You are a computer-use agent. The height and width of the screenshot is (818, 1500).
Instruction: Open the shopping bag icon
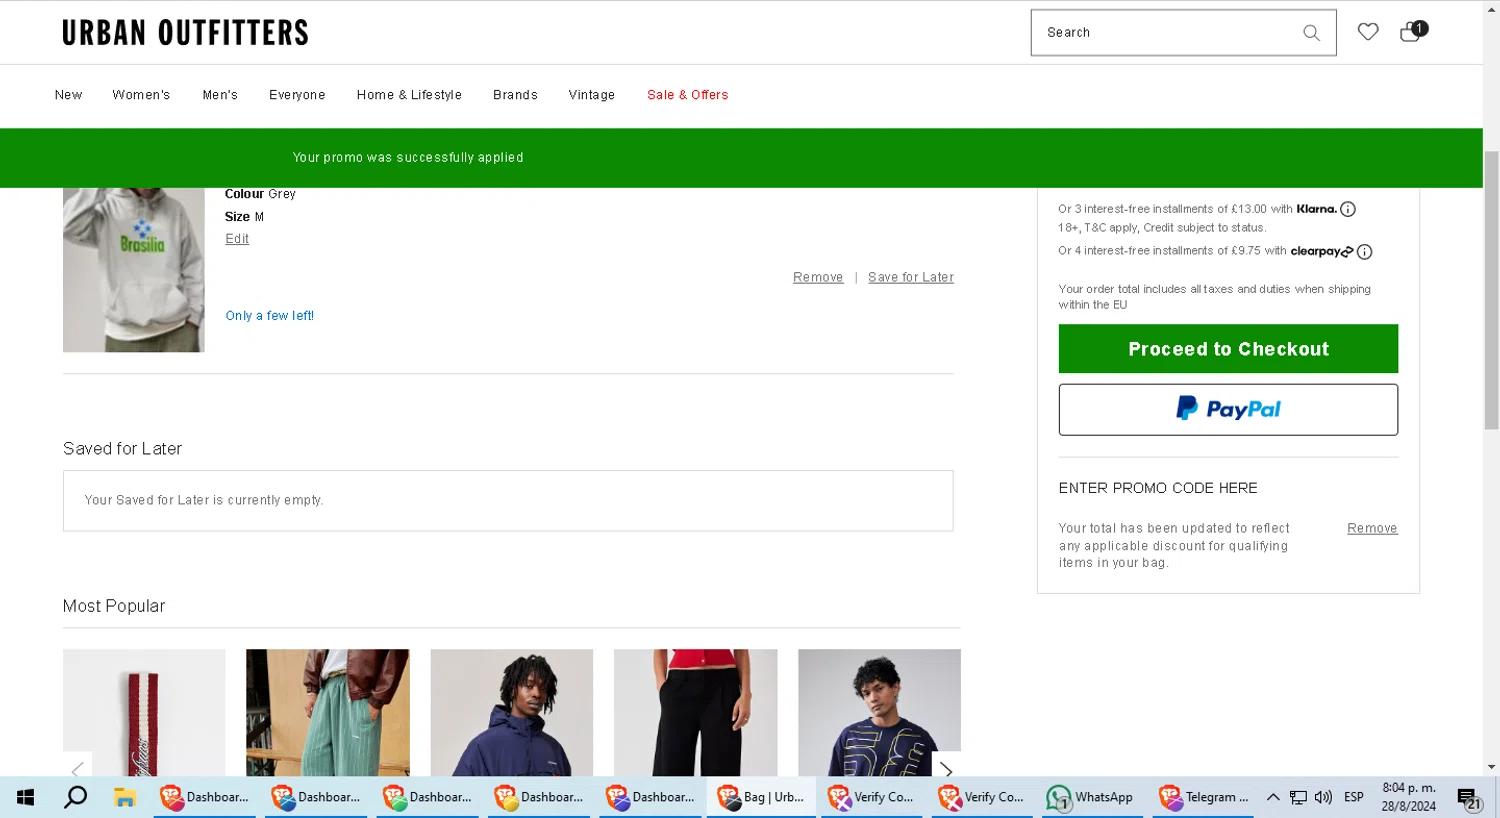pyautogui.click(x=1410, y=32)
